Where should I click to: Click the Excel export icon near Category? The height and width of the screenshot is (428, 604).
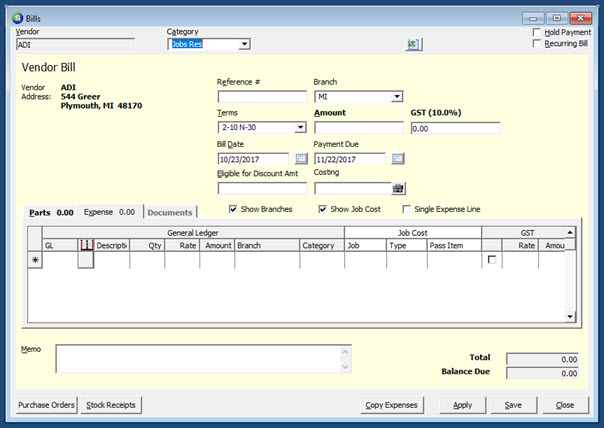[413, 44]
